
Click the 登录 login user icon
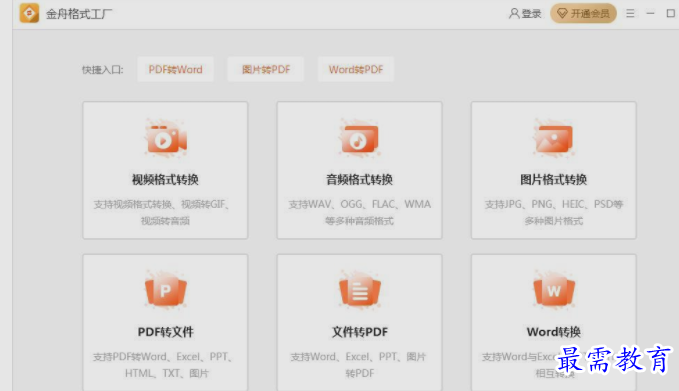(x=514, y=13)
